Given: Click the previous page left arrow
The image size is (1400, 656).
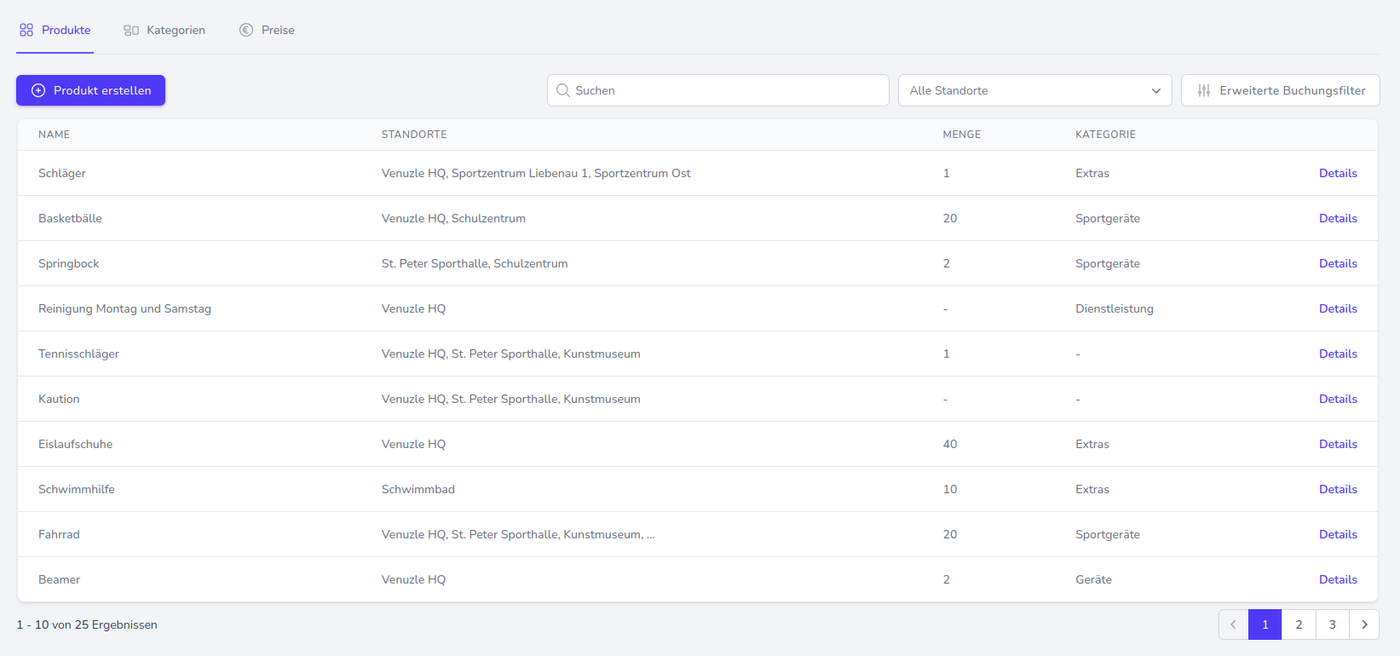Looking at the screenshot, I should tap(1233, 625).
